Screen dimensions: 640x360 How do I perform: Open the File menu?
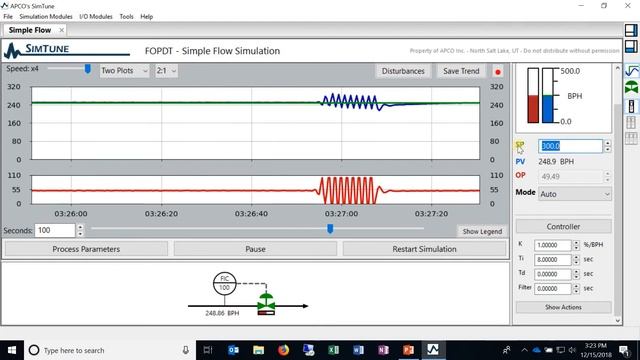(x=8, y=17)
